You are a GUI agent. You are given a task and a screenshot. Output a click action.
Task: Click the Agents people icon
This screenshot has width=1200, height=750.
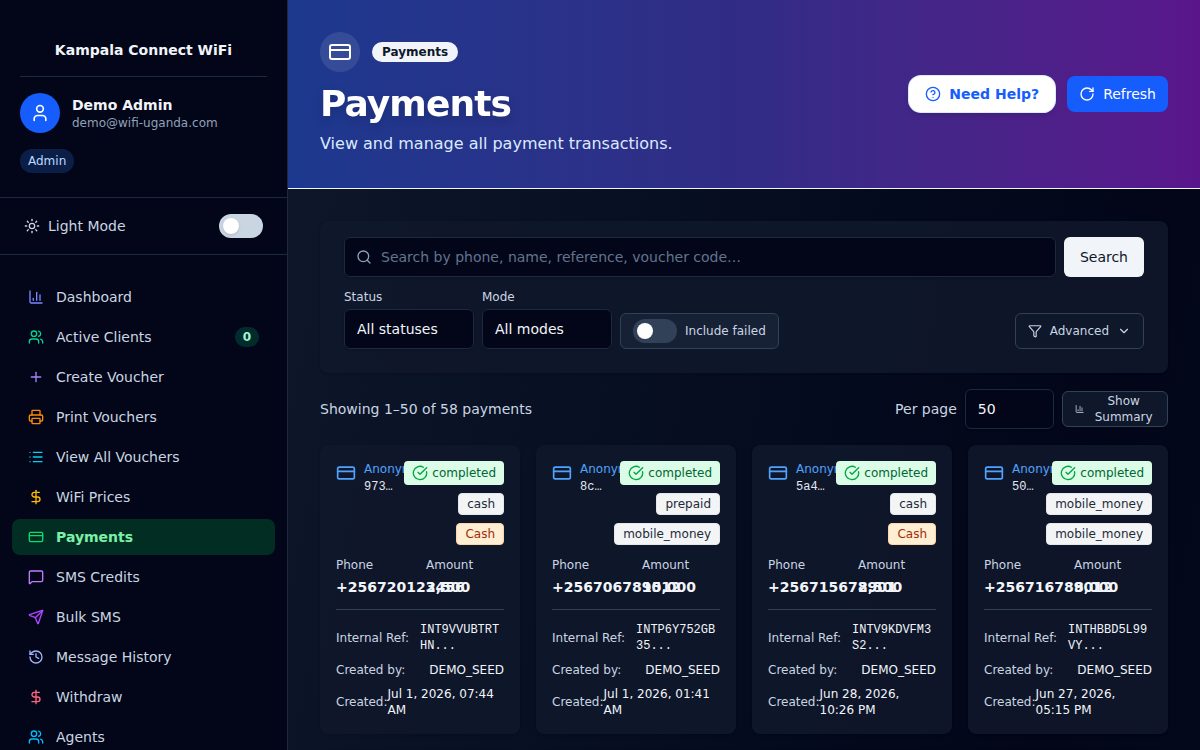[x=36, y=737]
